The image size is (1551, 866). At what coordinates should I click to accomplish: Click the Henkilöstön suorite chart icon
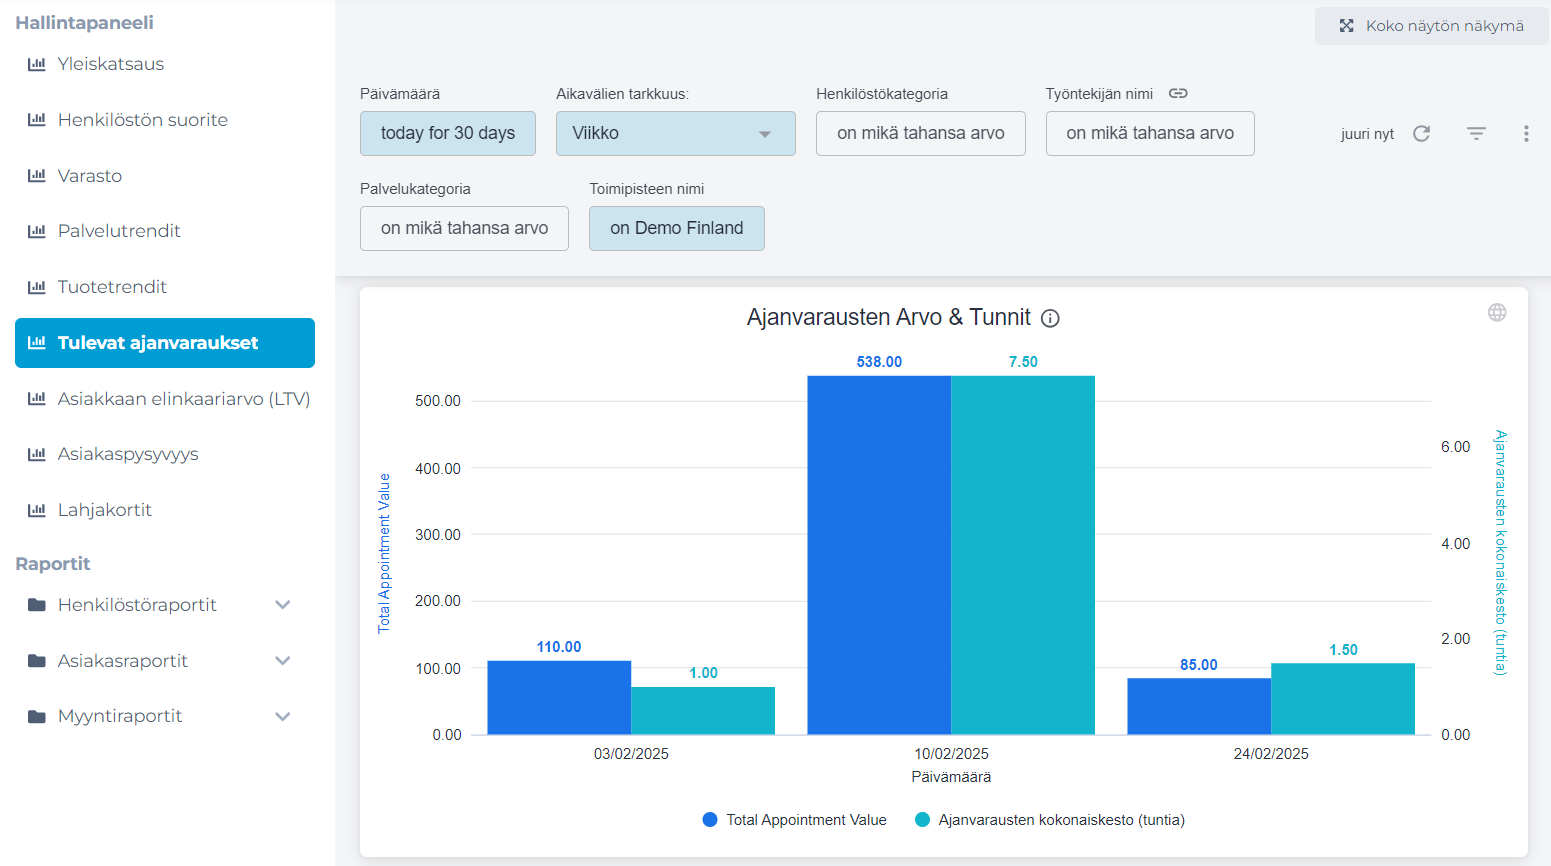tap(37, 120)
